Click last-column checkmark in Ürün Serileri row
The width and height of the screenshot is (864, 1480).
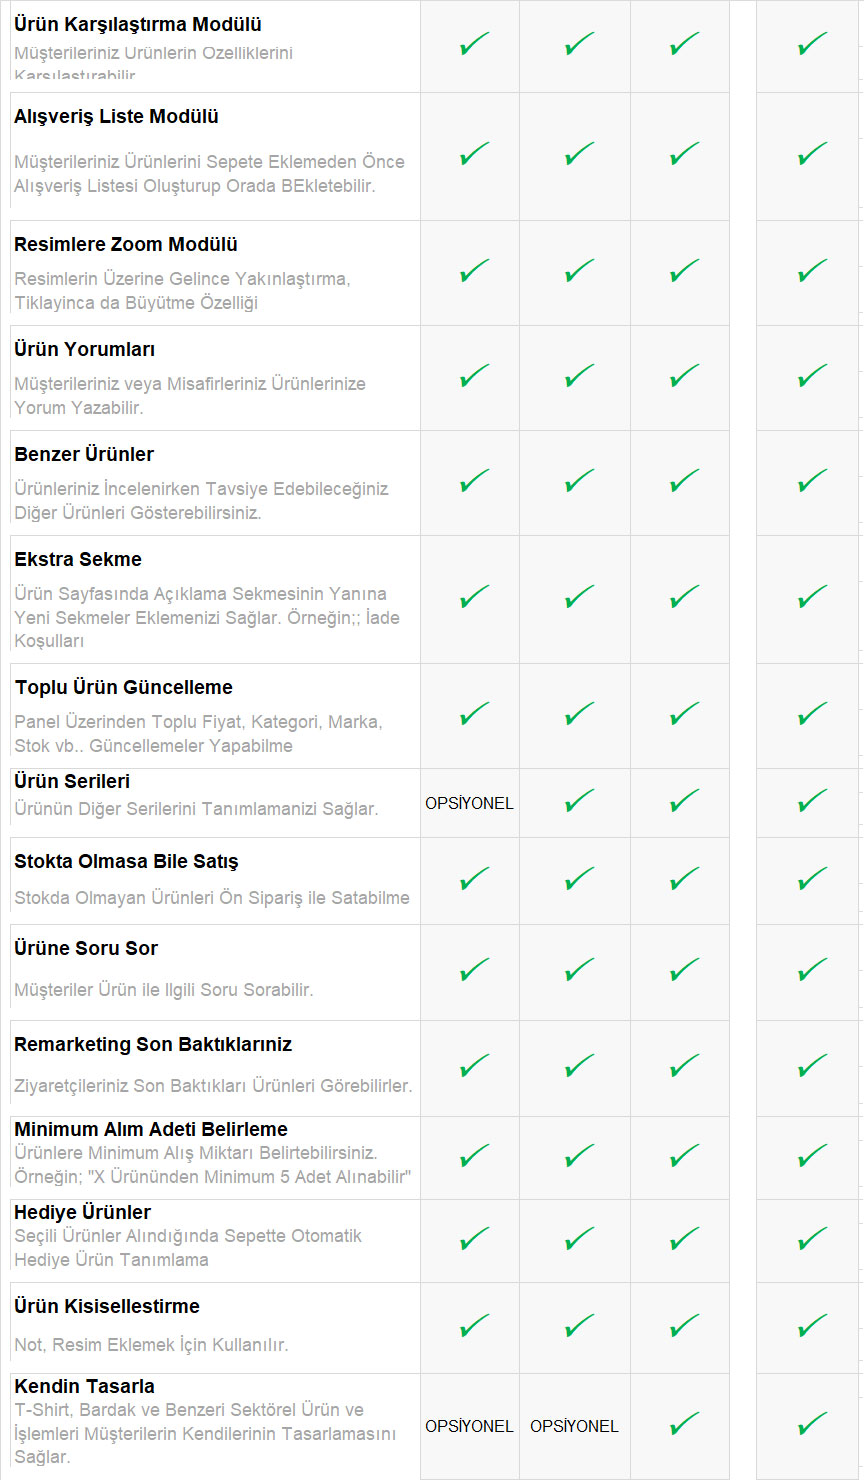812,801
